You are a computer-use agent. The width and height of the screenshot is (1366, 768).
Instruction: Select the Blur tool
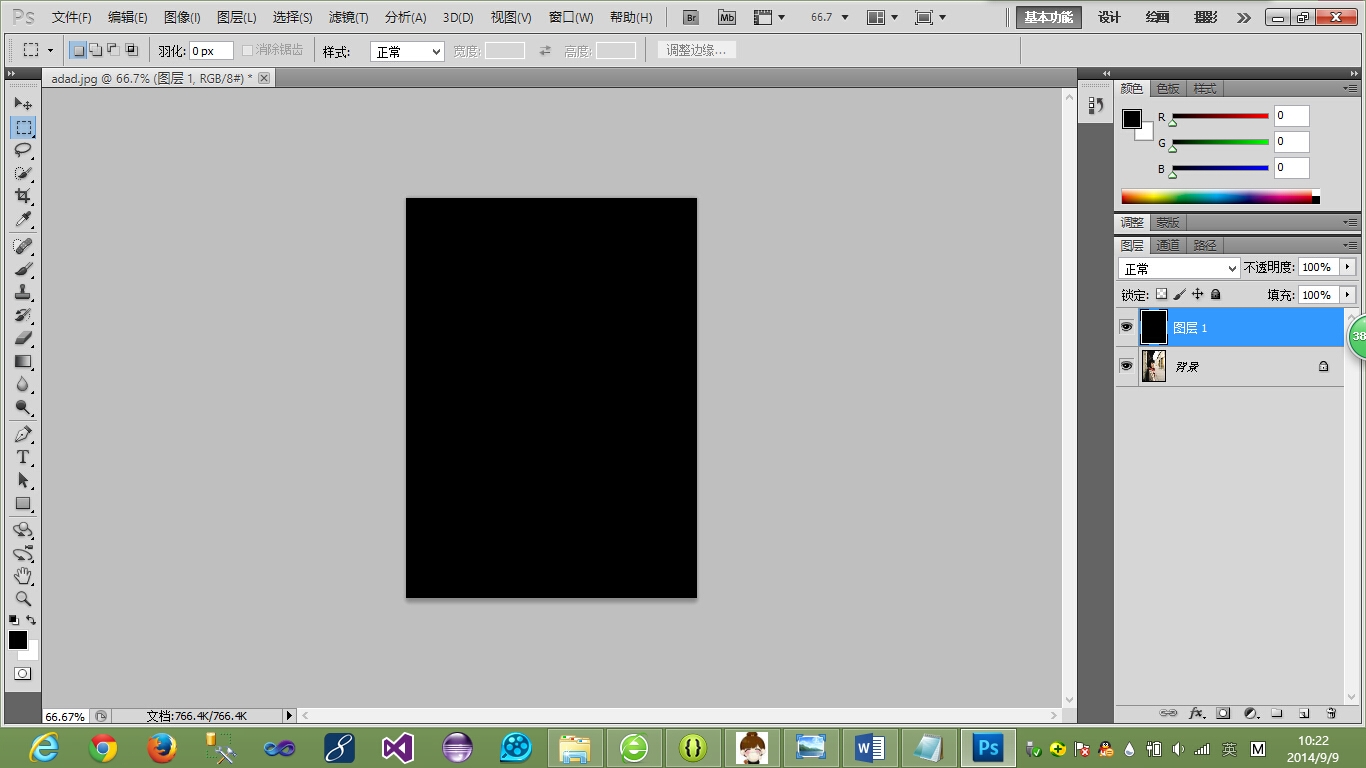23,384
